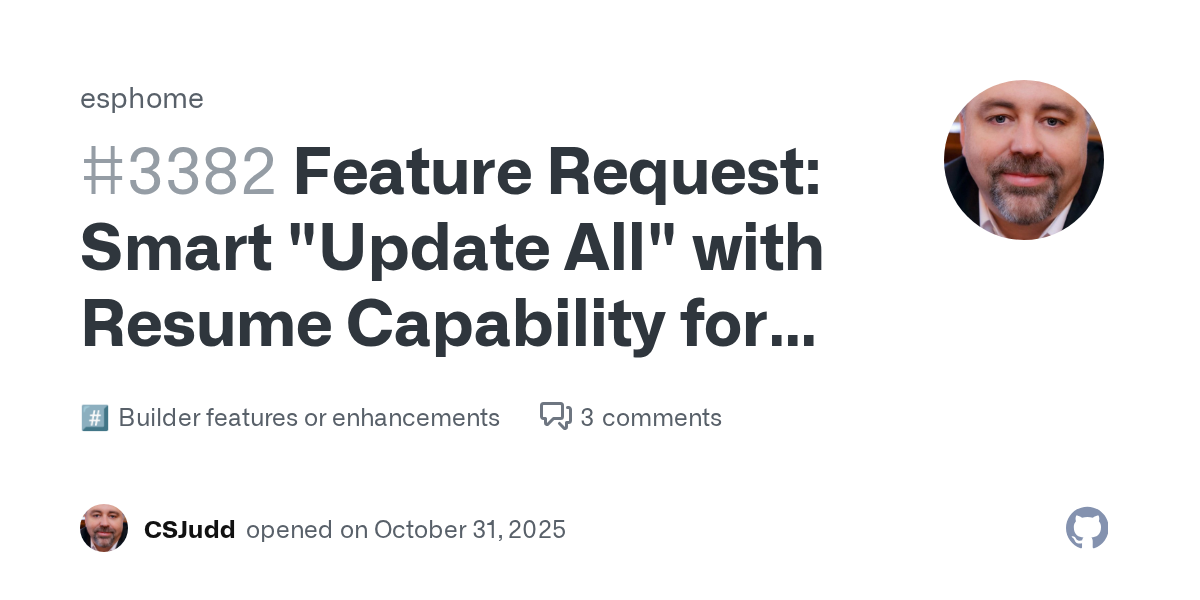This screenshot has height=600, width=1200.
Task: Click the "Feature Request:" title text
Action: tap(556, 172)
